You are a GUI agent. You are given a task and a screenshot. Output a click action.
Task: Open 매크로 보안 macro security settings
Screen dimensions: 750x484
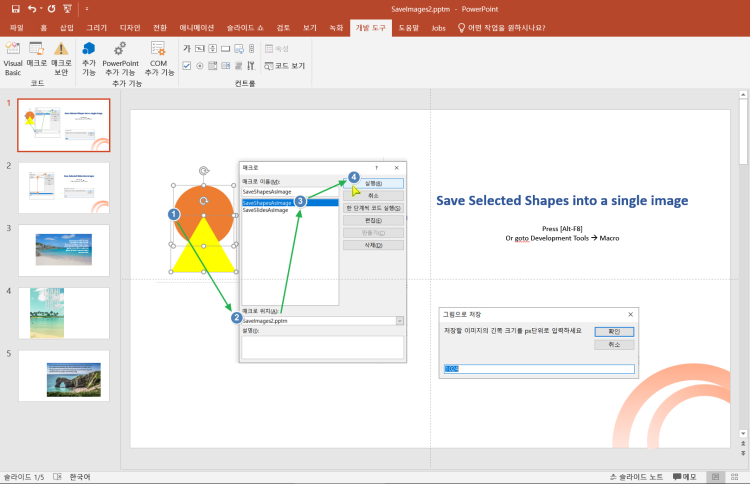(61, 59)
